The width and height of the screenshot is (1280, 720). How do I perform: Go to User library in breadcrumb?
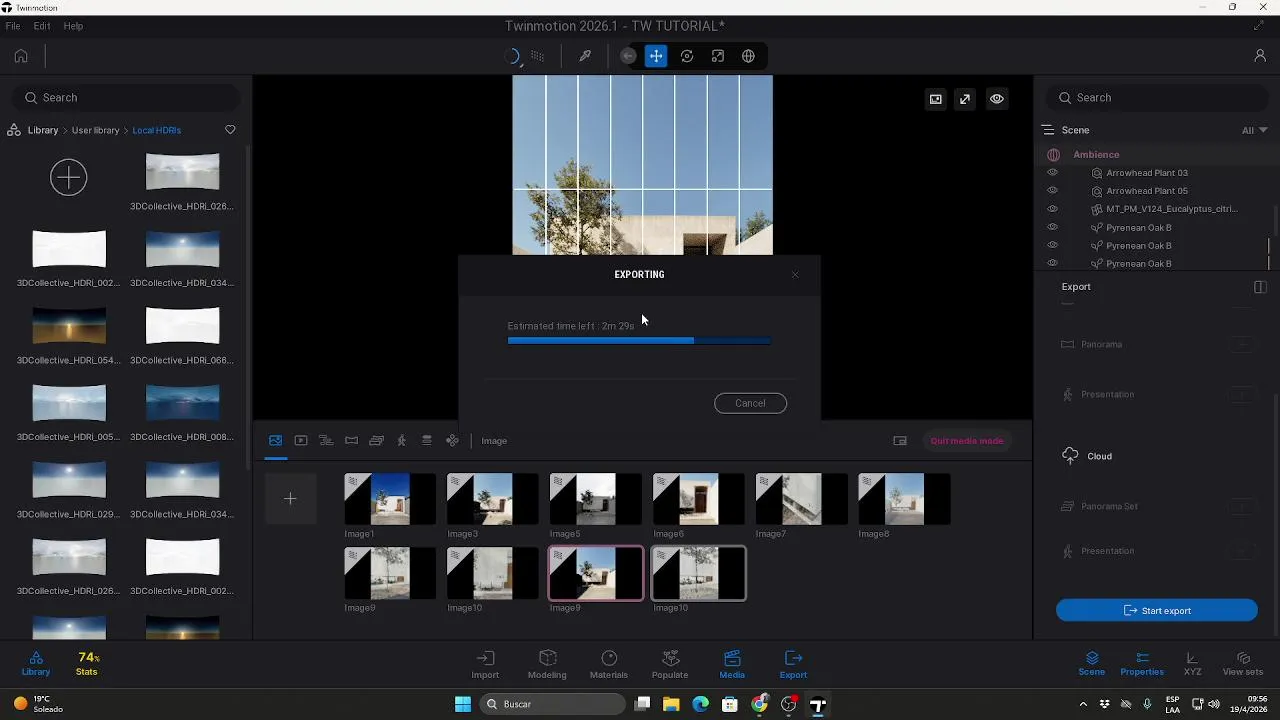(x=95, y=130)
